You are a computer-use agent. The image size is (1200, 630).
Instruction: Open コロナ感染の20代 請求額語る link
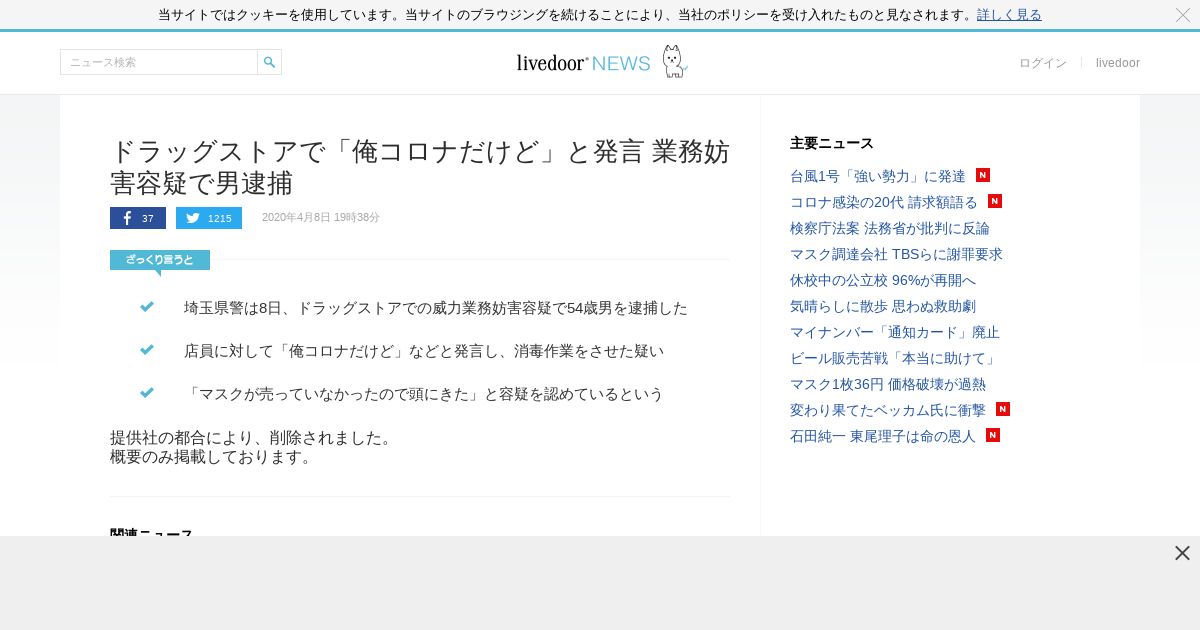[884, 202]
